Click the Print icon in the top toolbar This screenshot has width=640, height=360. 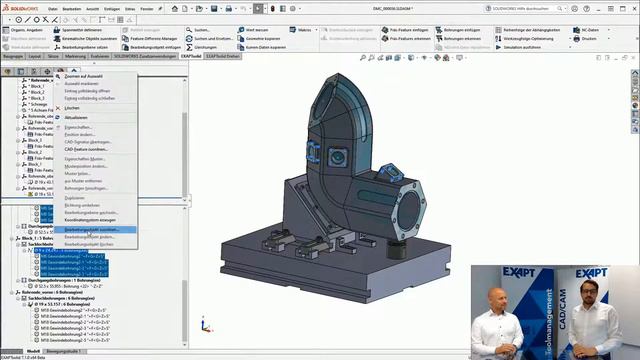(229, 9)
